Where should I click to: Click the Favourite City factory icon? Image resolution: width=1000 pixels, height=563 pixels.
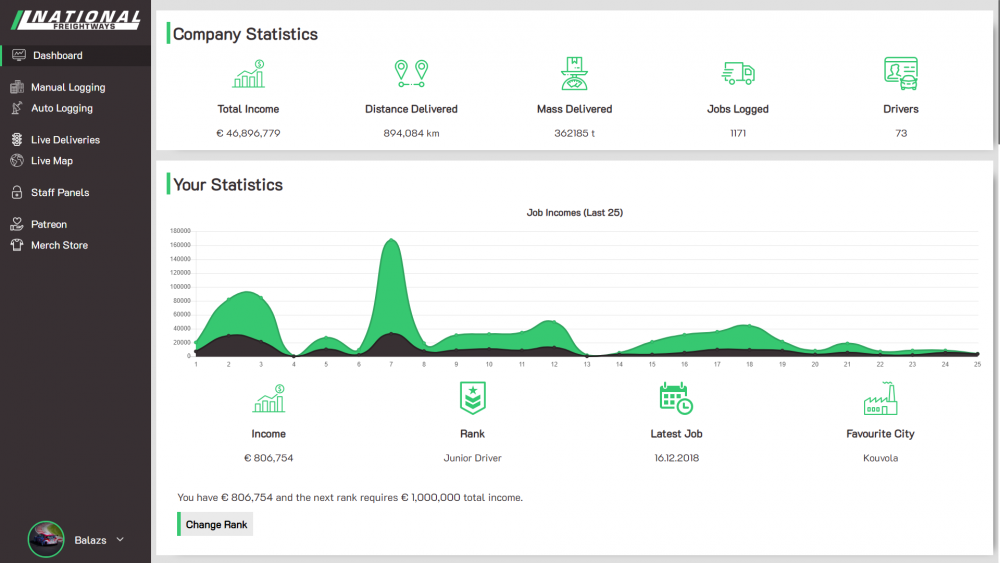880,399
